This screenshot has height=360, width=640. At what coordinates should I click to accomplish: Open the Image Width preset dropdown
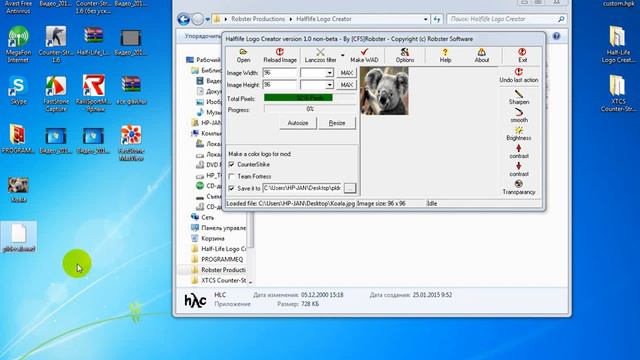pos(329,73)
